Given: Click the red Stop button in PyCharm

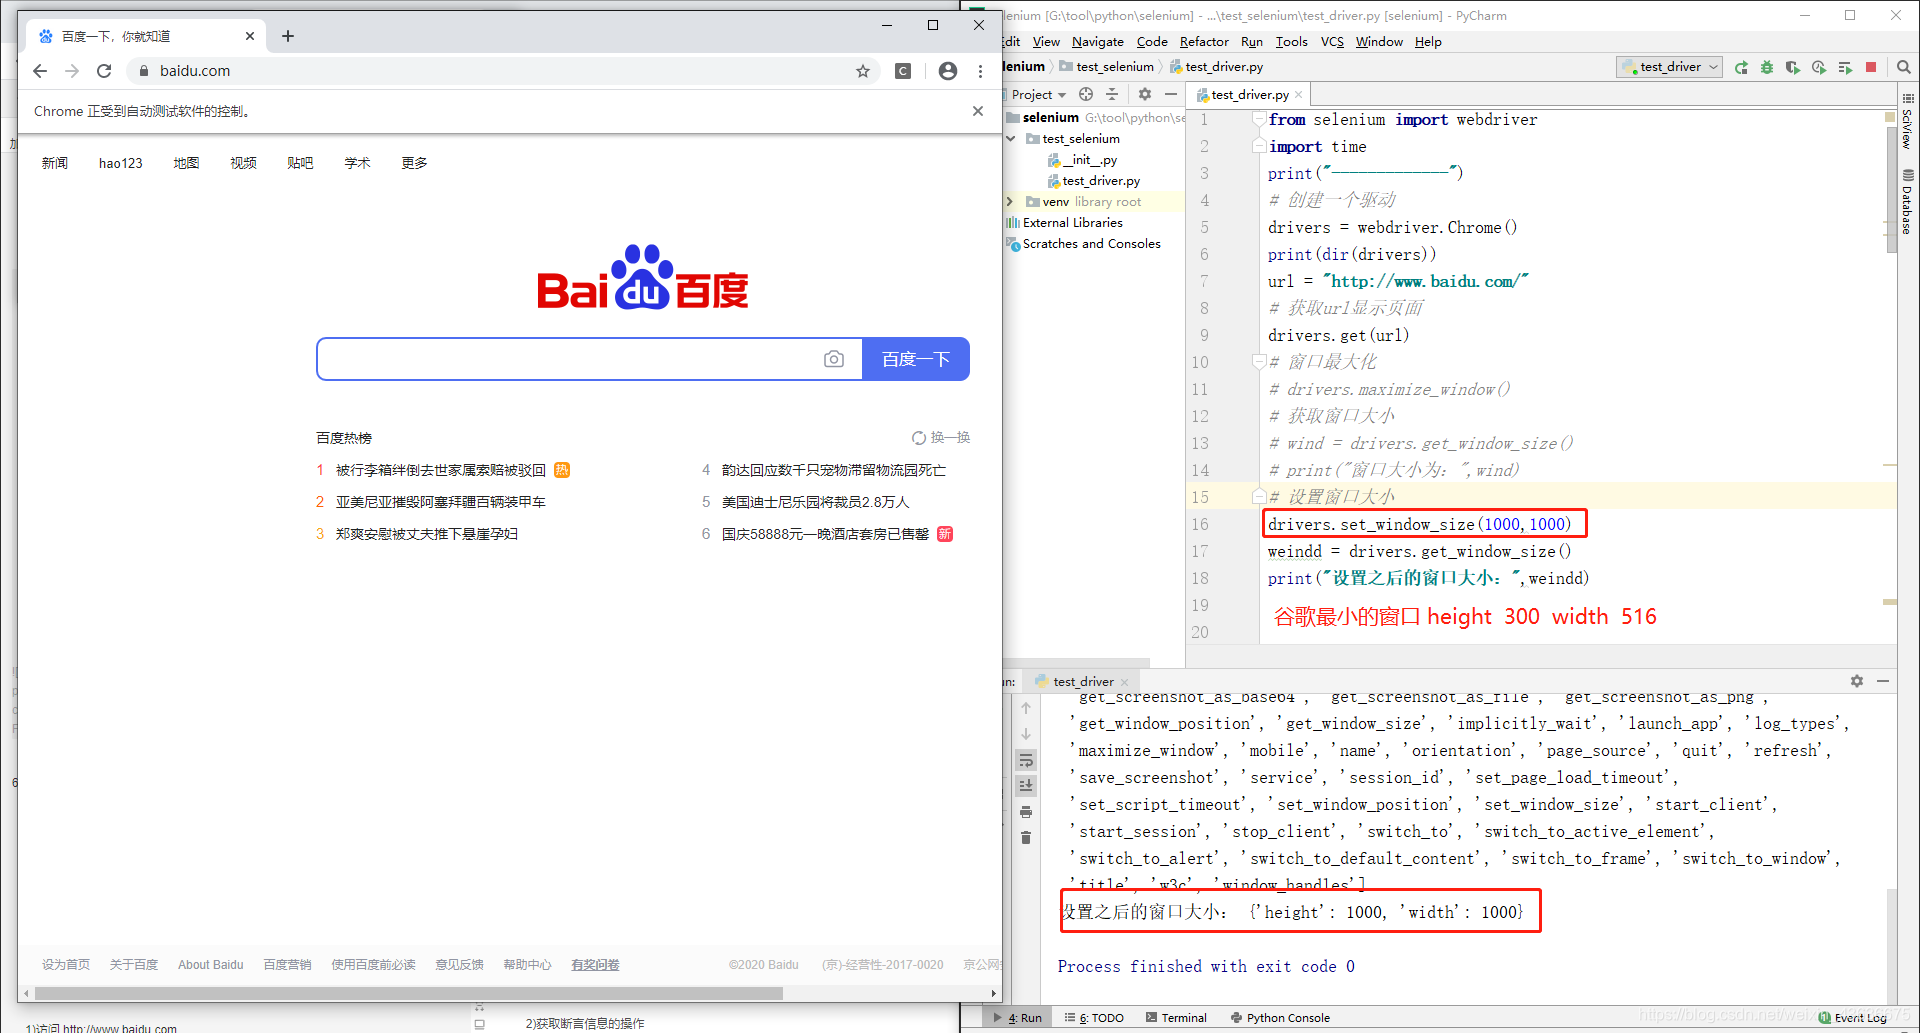Looking at the screenshot, I should tap(1871, 67).
